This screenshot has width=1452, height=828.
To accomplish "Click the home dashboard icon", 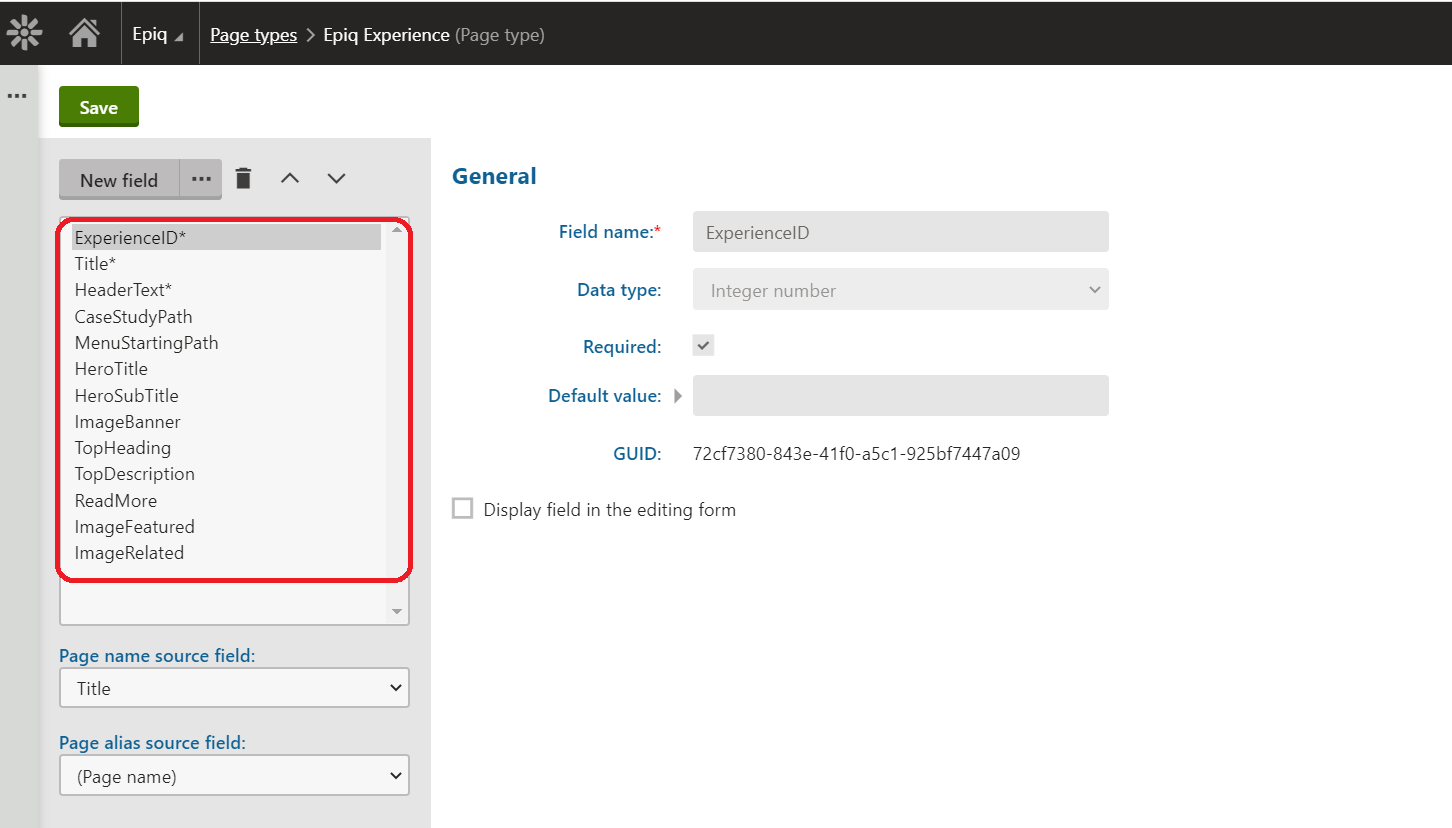I will click(x=84, y=32).
